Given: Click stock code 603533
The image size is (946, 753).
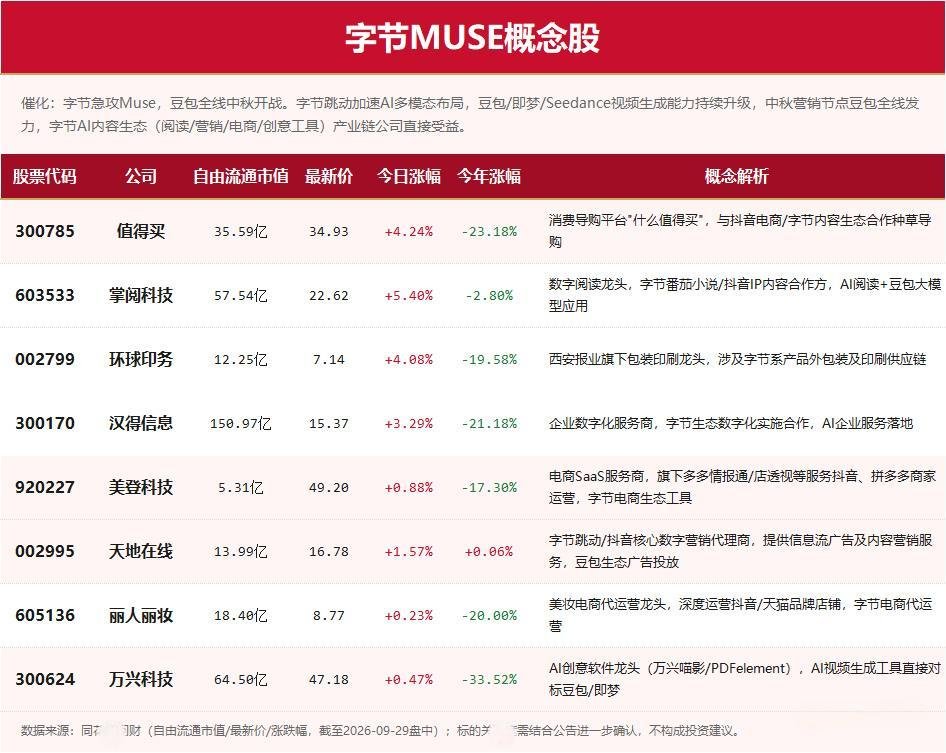Looking at the screenshot, I should [45, 295].
